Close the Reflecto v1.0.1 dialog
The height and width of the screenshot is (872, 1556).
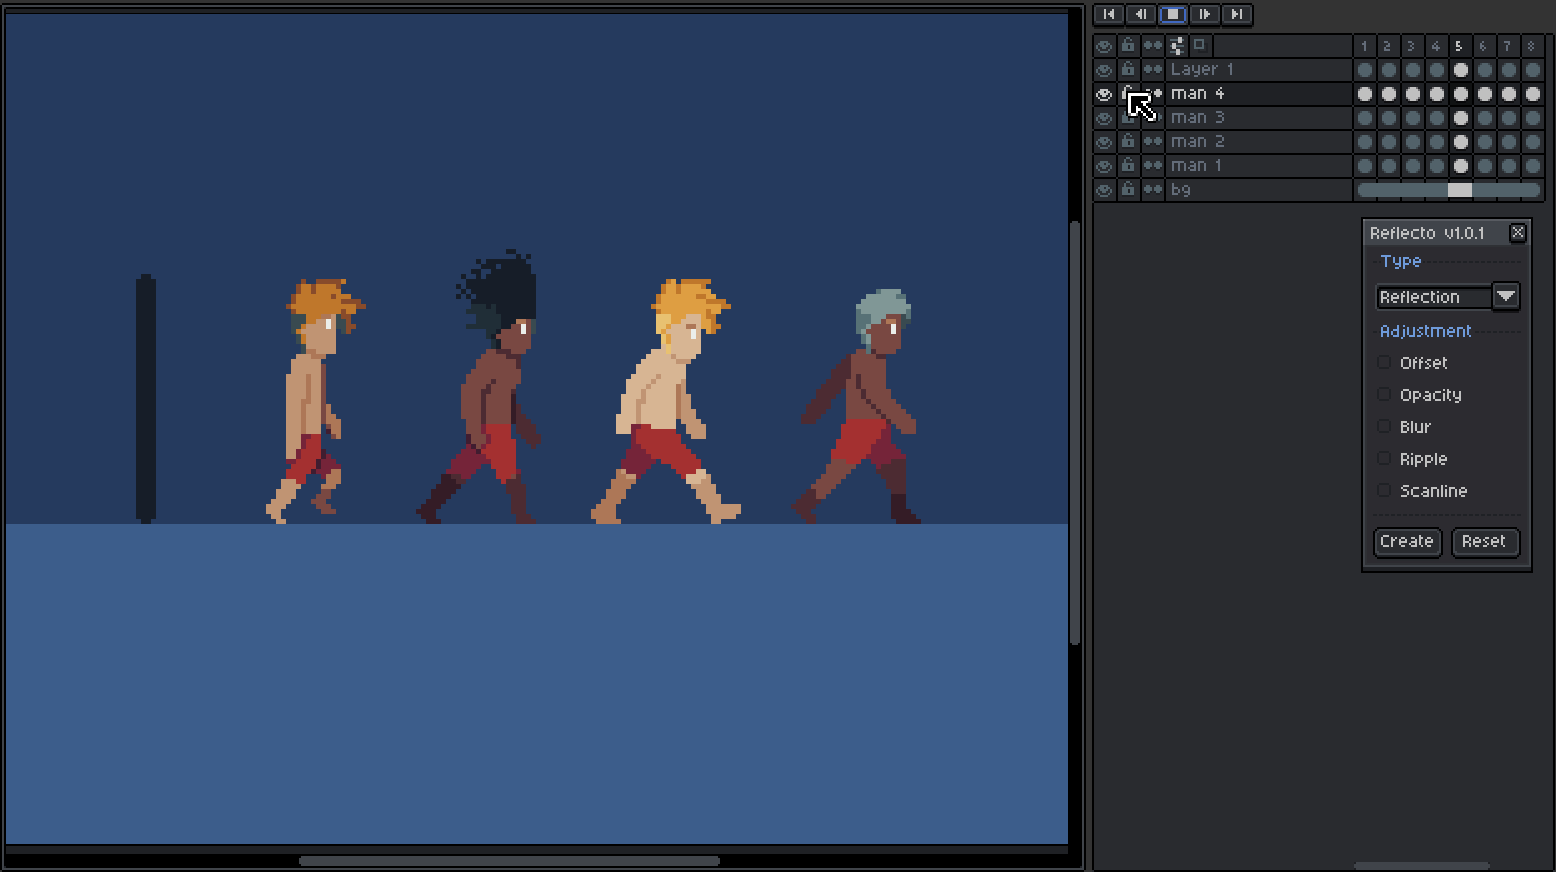1518,232
